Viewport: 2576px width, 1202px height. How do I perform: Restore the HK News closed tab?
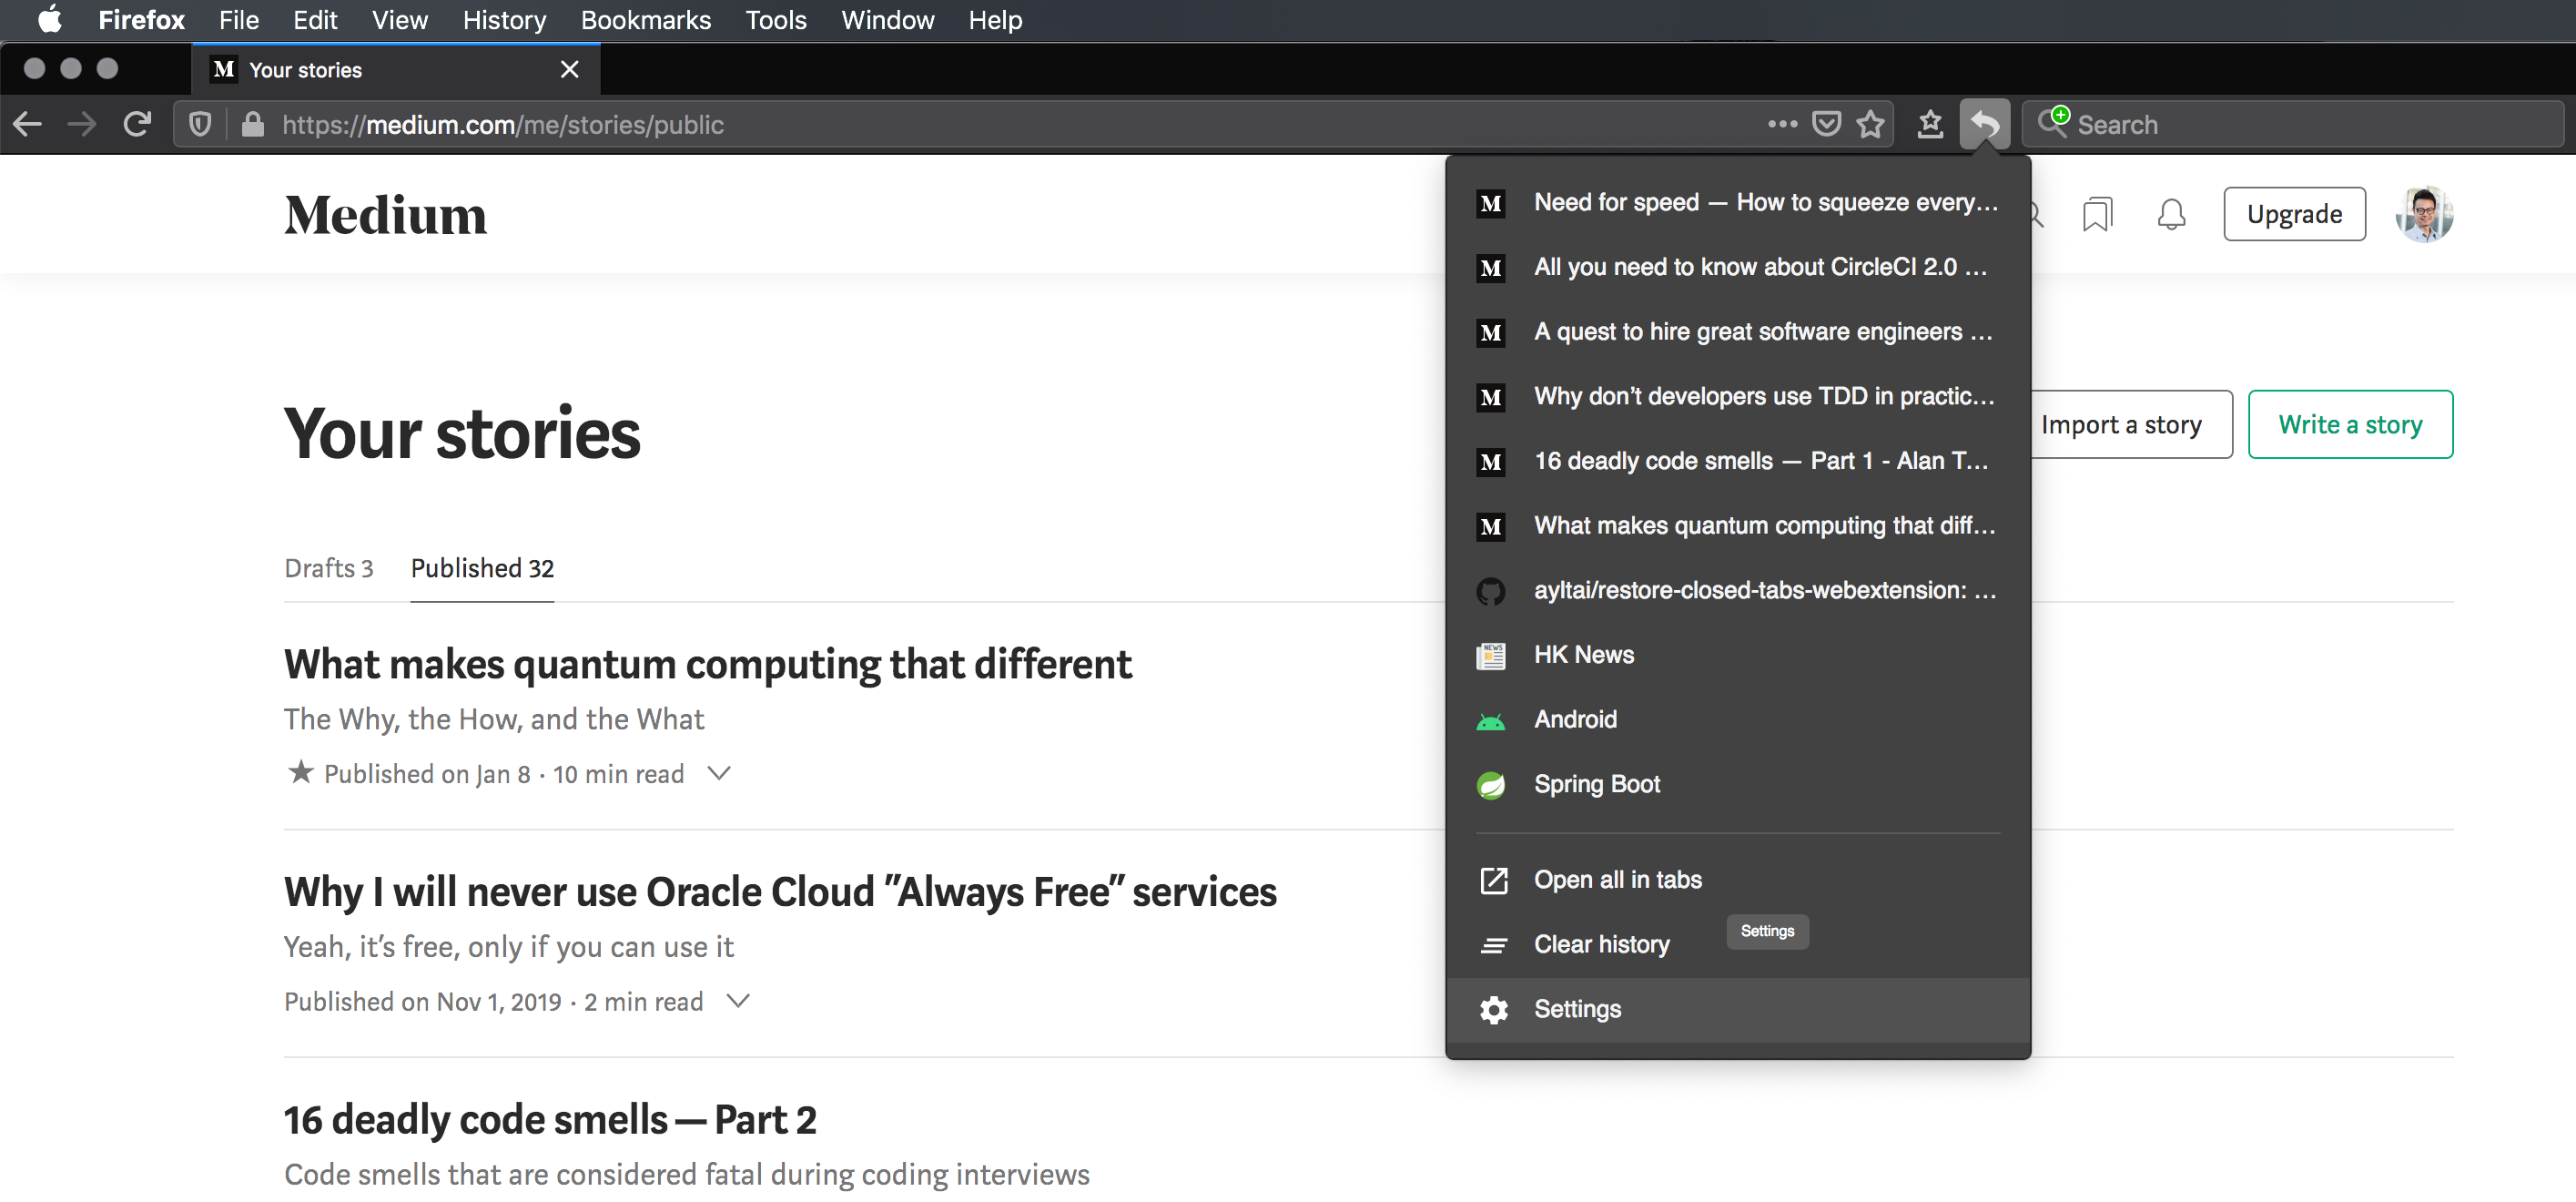point(1584,655)
